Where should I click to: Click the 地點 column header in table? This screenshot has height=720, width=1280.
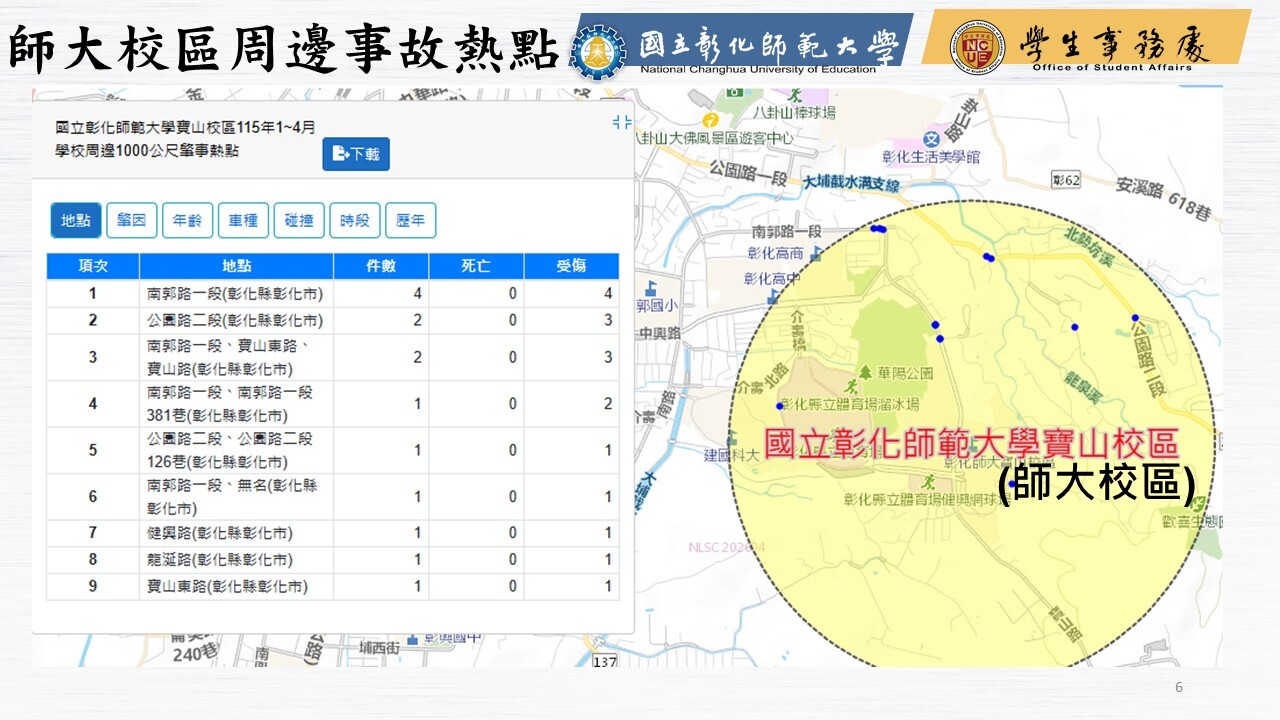pos(237,266)
